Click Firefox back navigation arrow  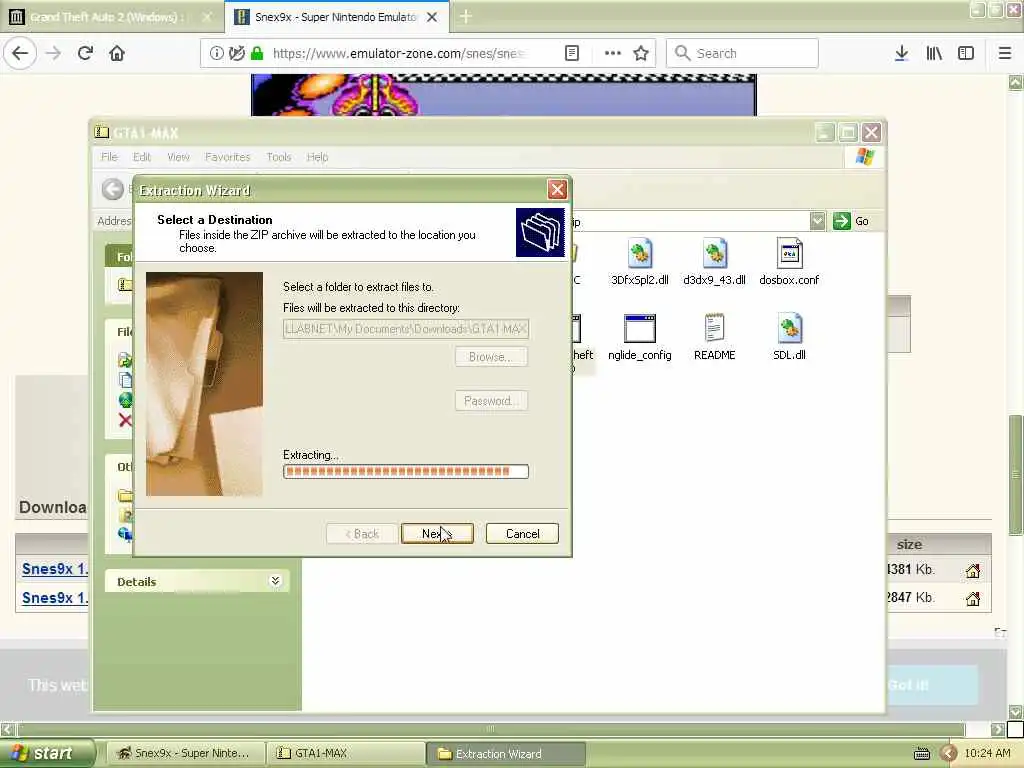(x=20, y=53)
